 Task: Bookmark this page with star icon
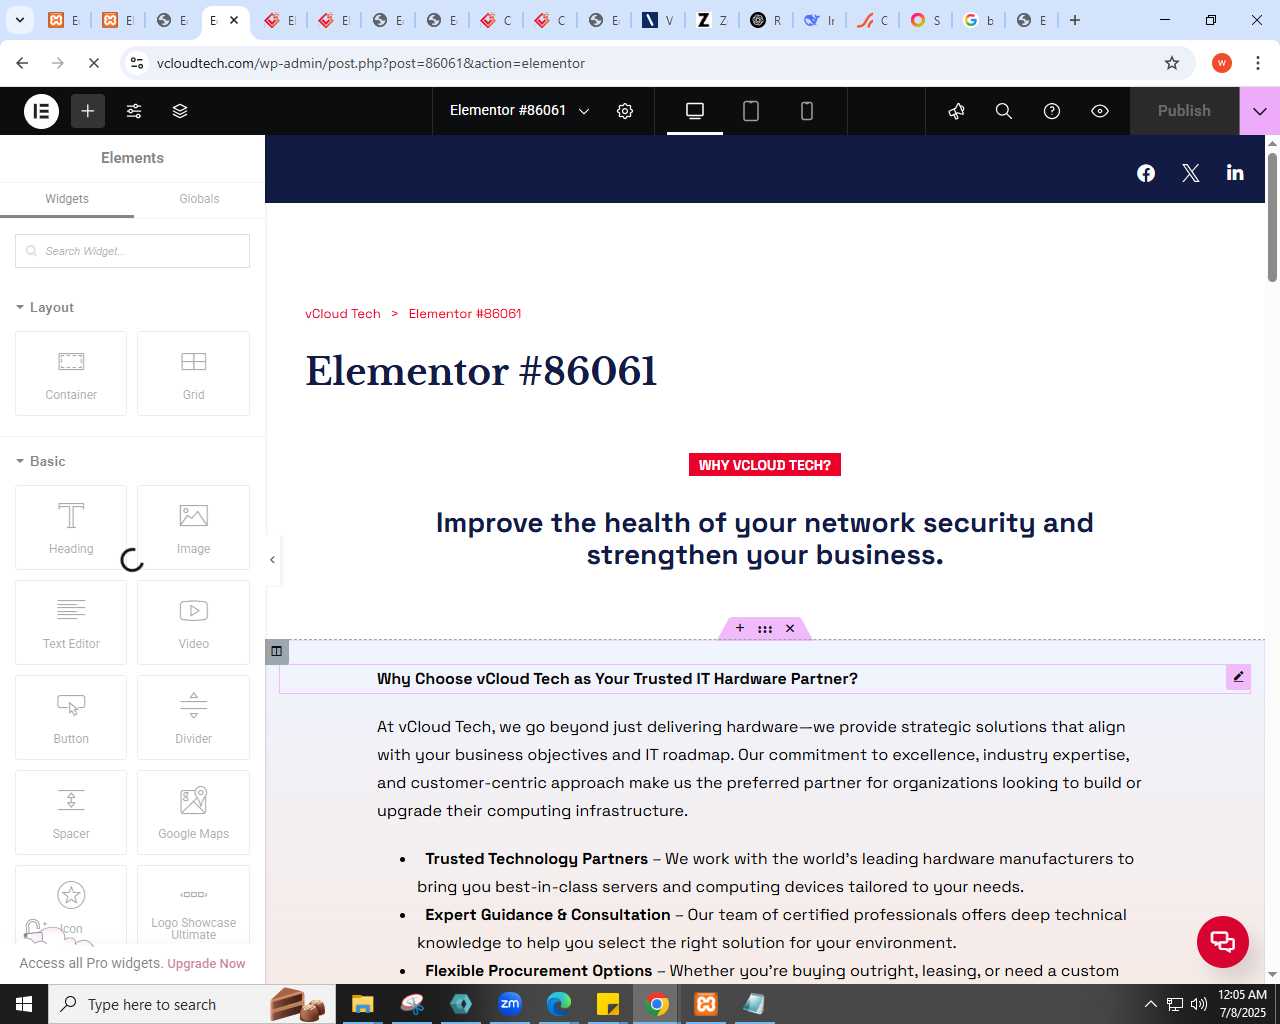pos(1172,63)
